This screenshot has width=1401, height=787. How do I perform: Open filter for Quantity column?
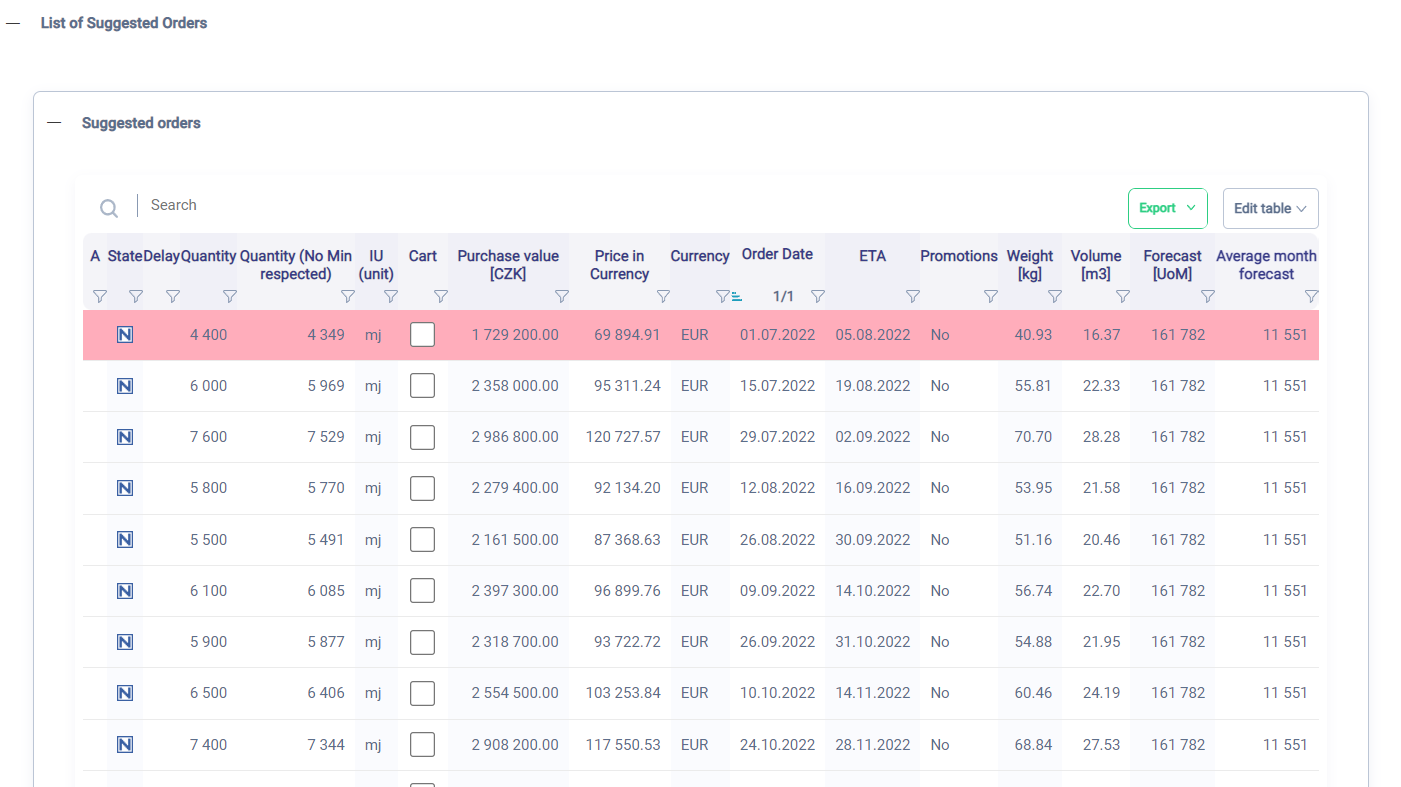229,296
